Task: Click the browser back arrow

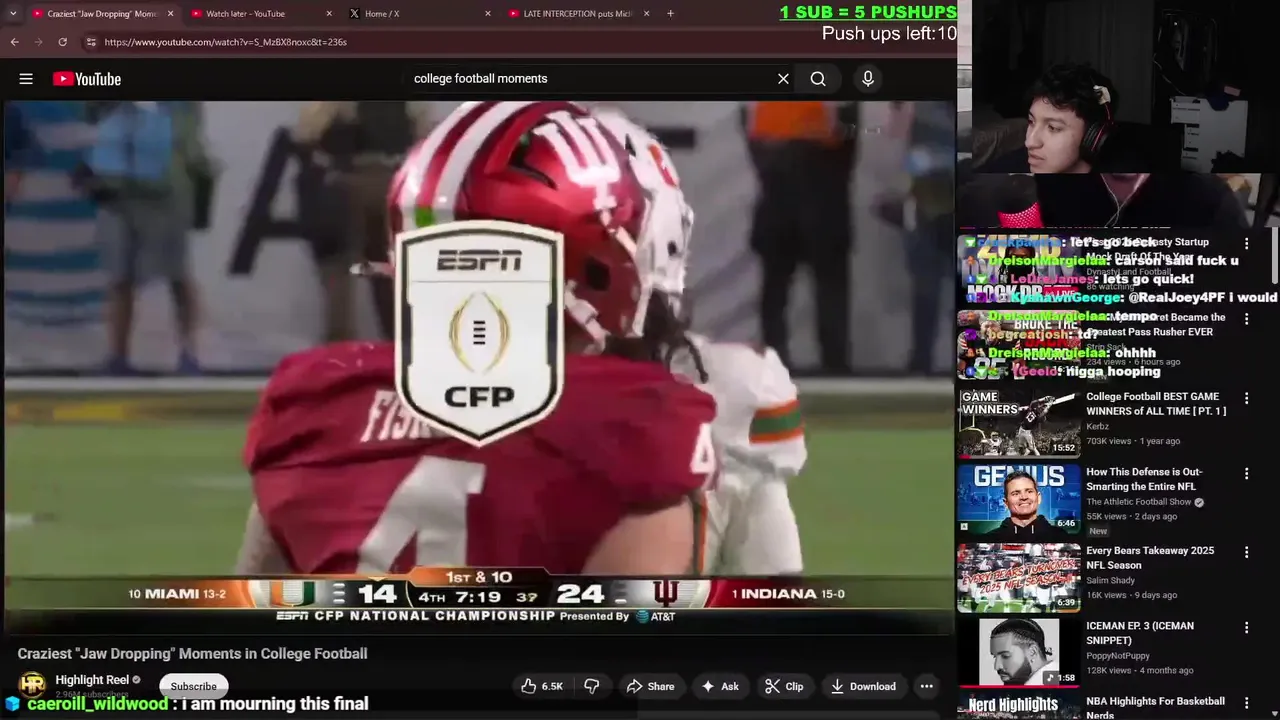Action: point(14,42)
